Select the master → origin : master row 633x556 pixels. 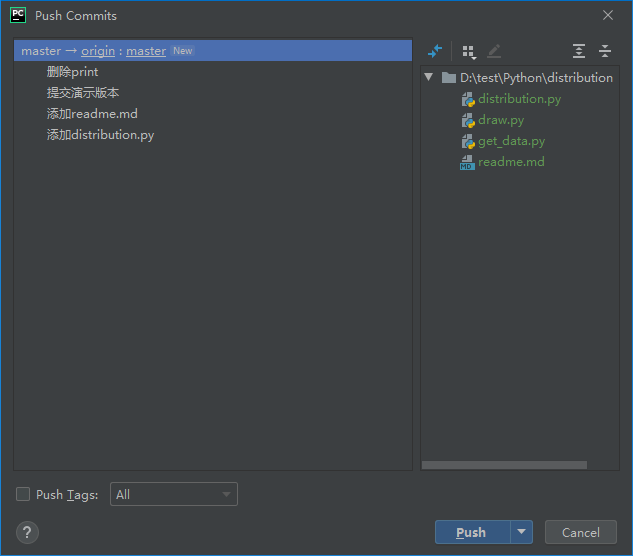coord(213,51)
